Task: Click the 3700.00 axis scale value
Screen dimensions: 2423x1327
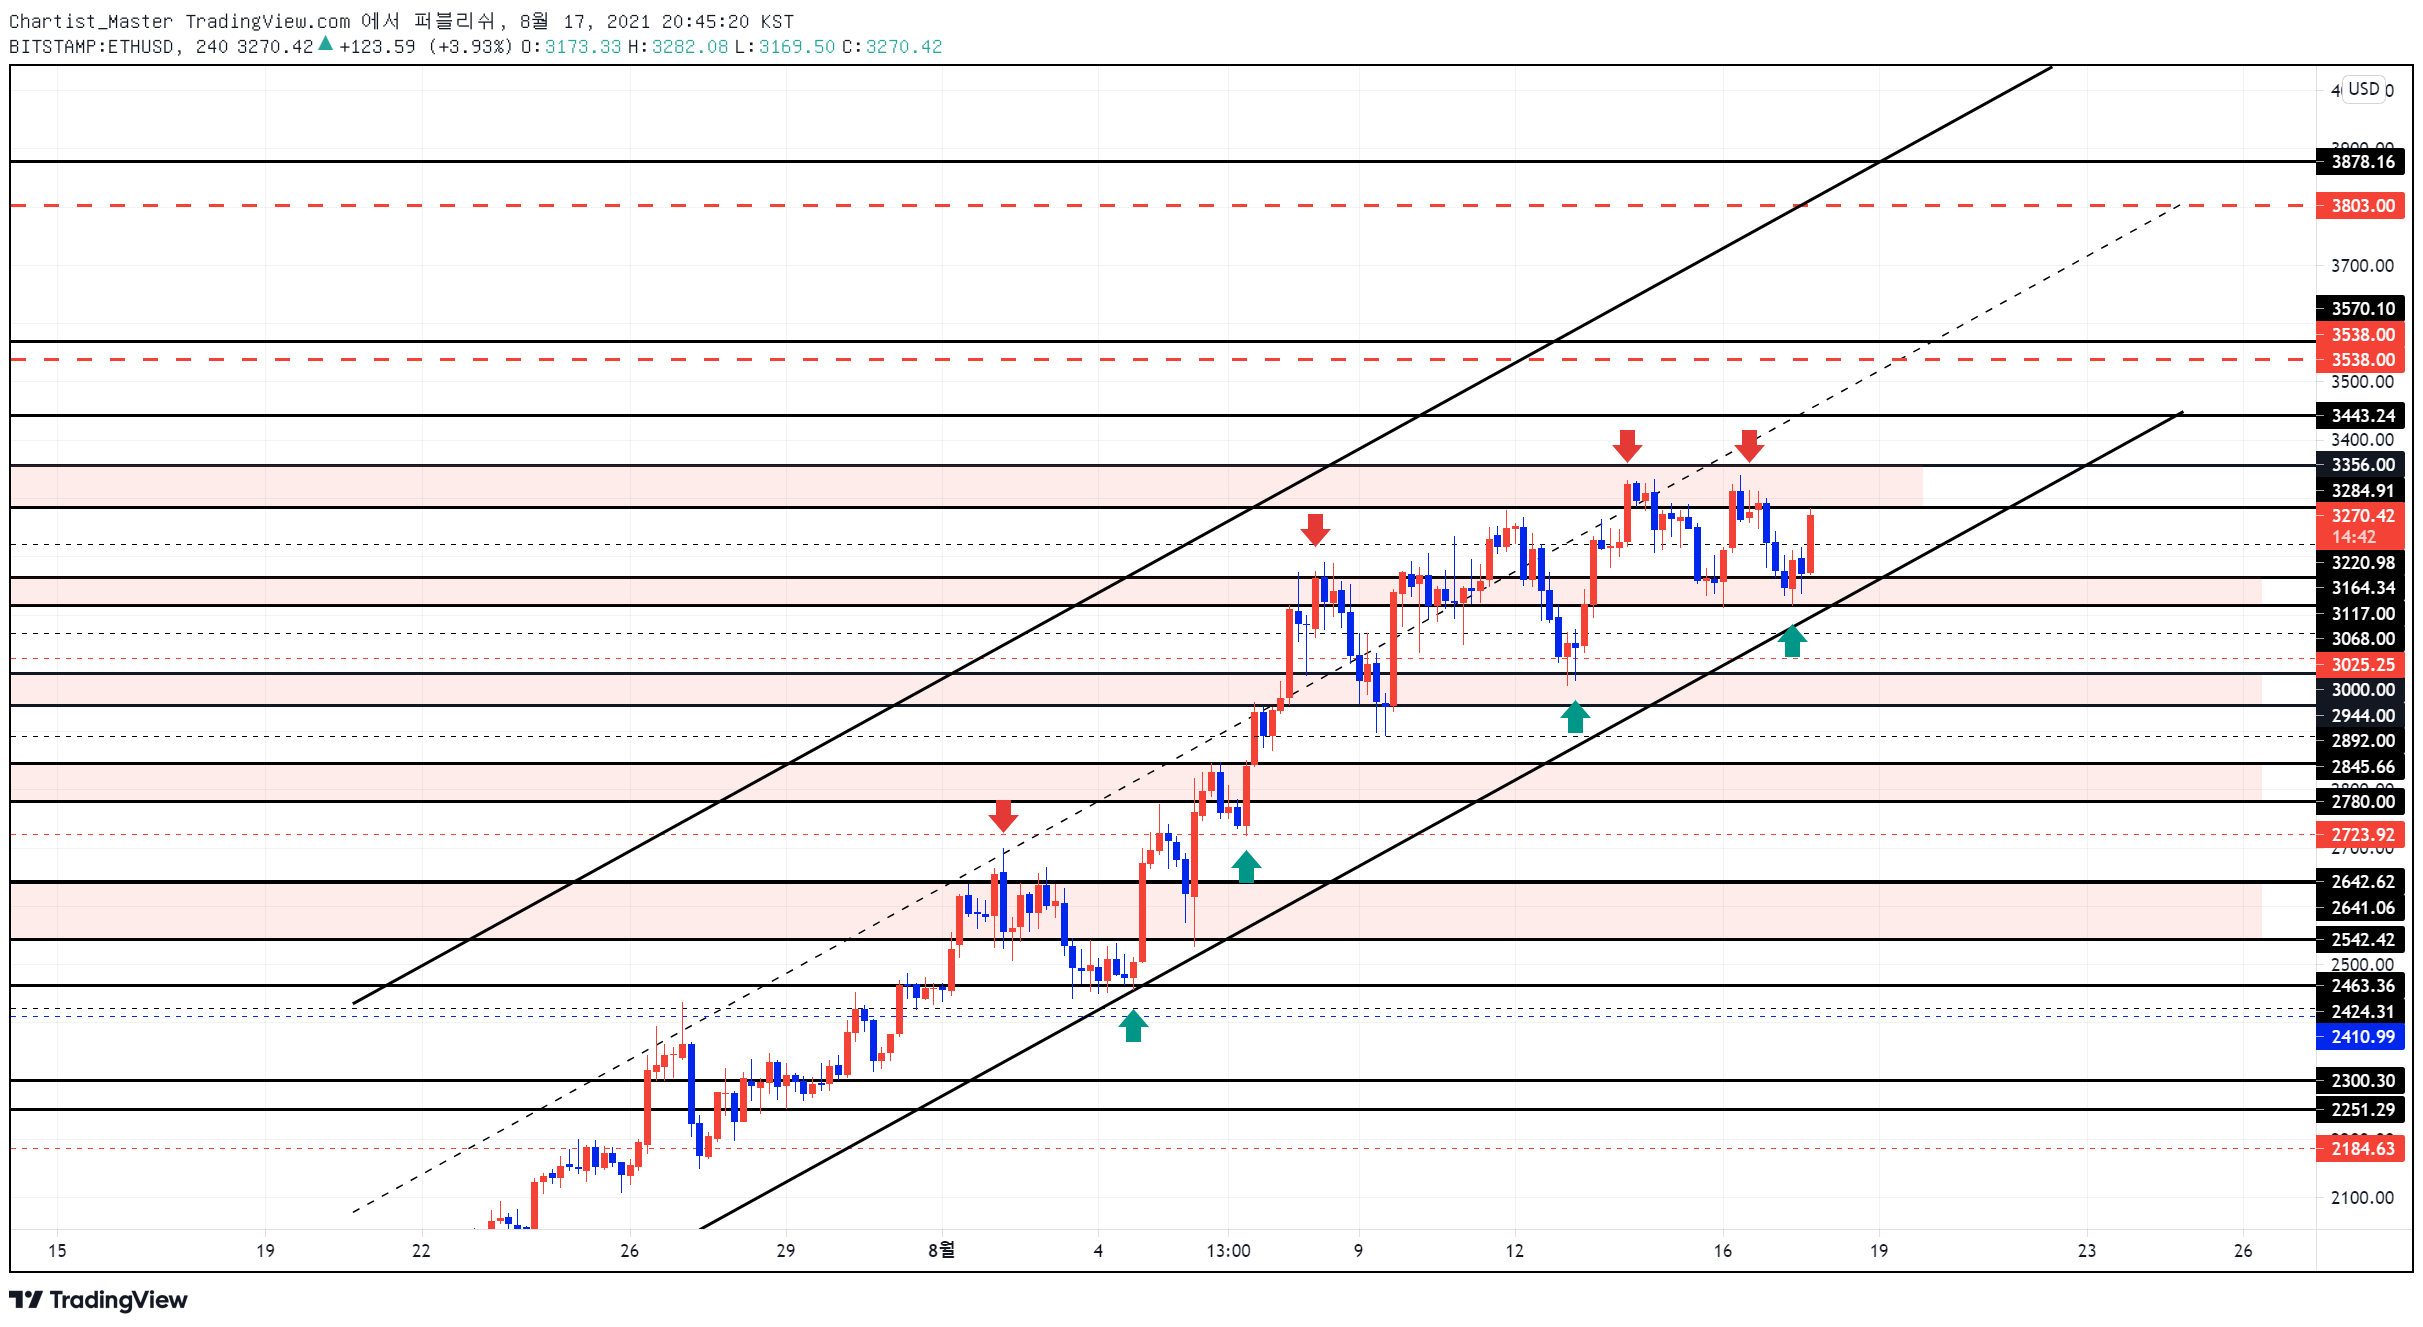Action: (2362, 266)
